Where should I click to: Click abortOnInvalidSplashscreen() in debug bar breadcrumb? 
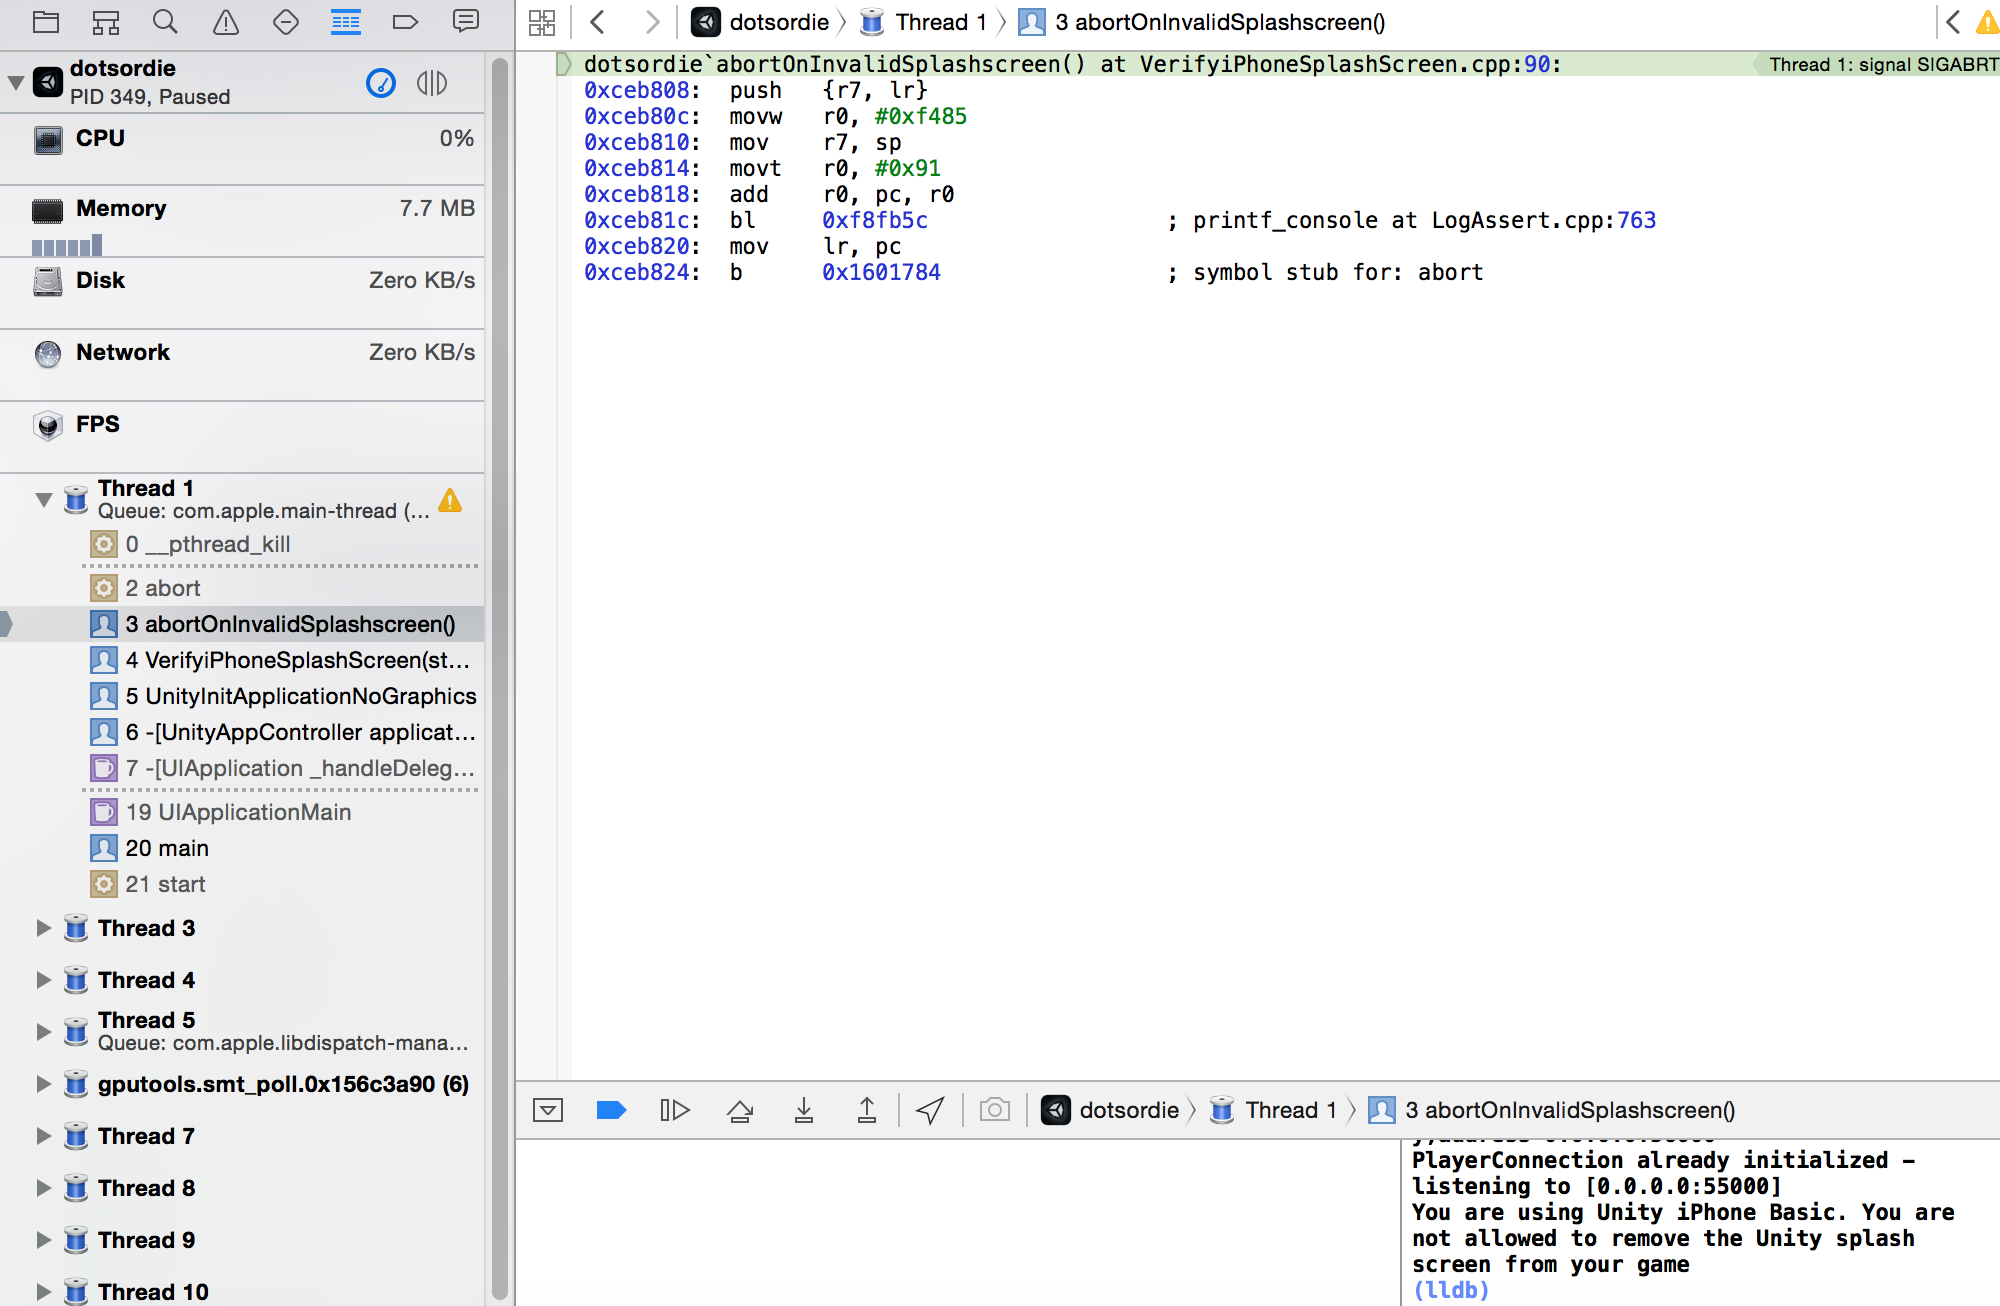1551,1110
